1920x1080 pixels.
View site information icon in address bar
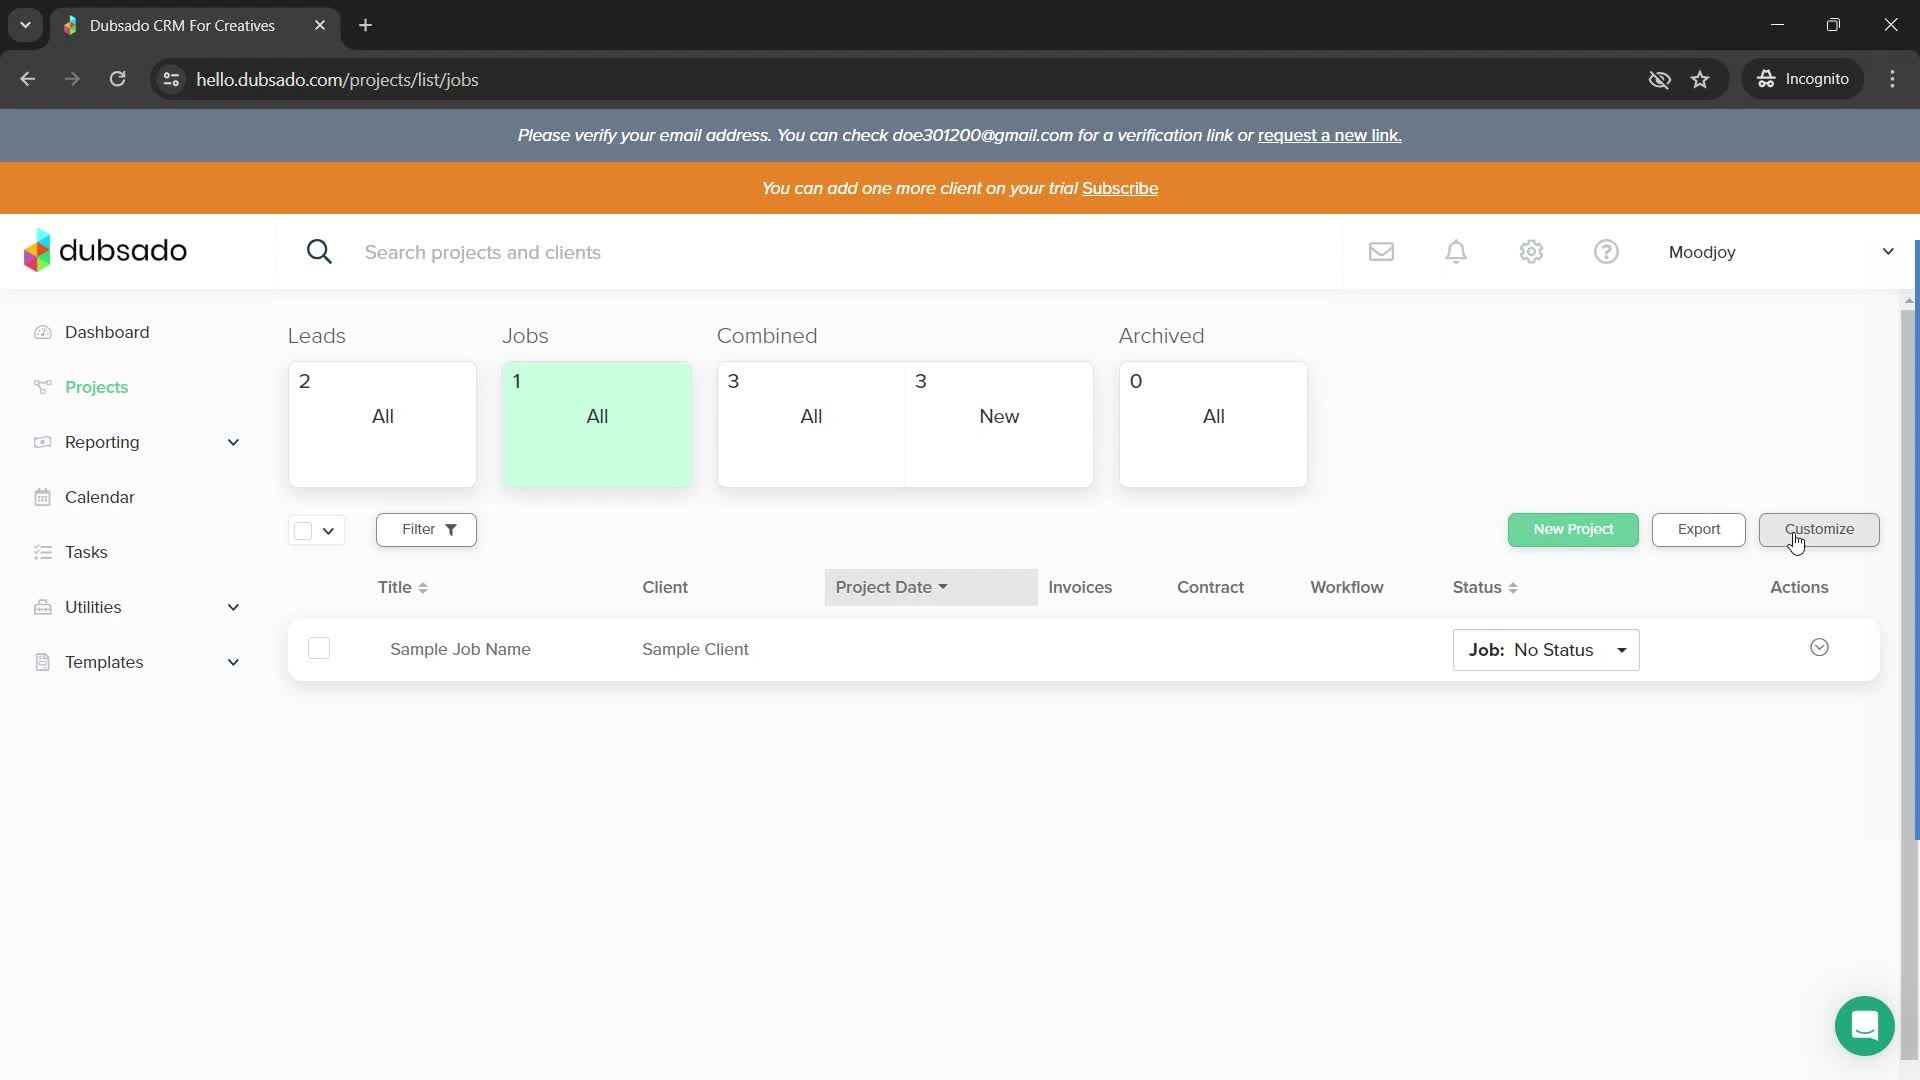click(x=171, y=79)
